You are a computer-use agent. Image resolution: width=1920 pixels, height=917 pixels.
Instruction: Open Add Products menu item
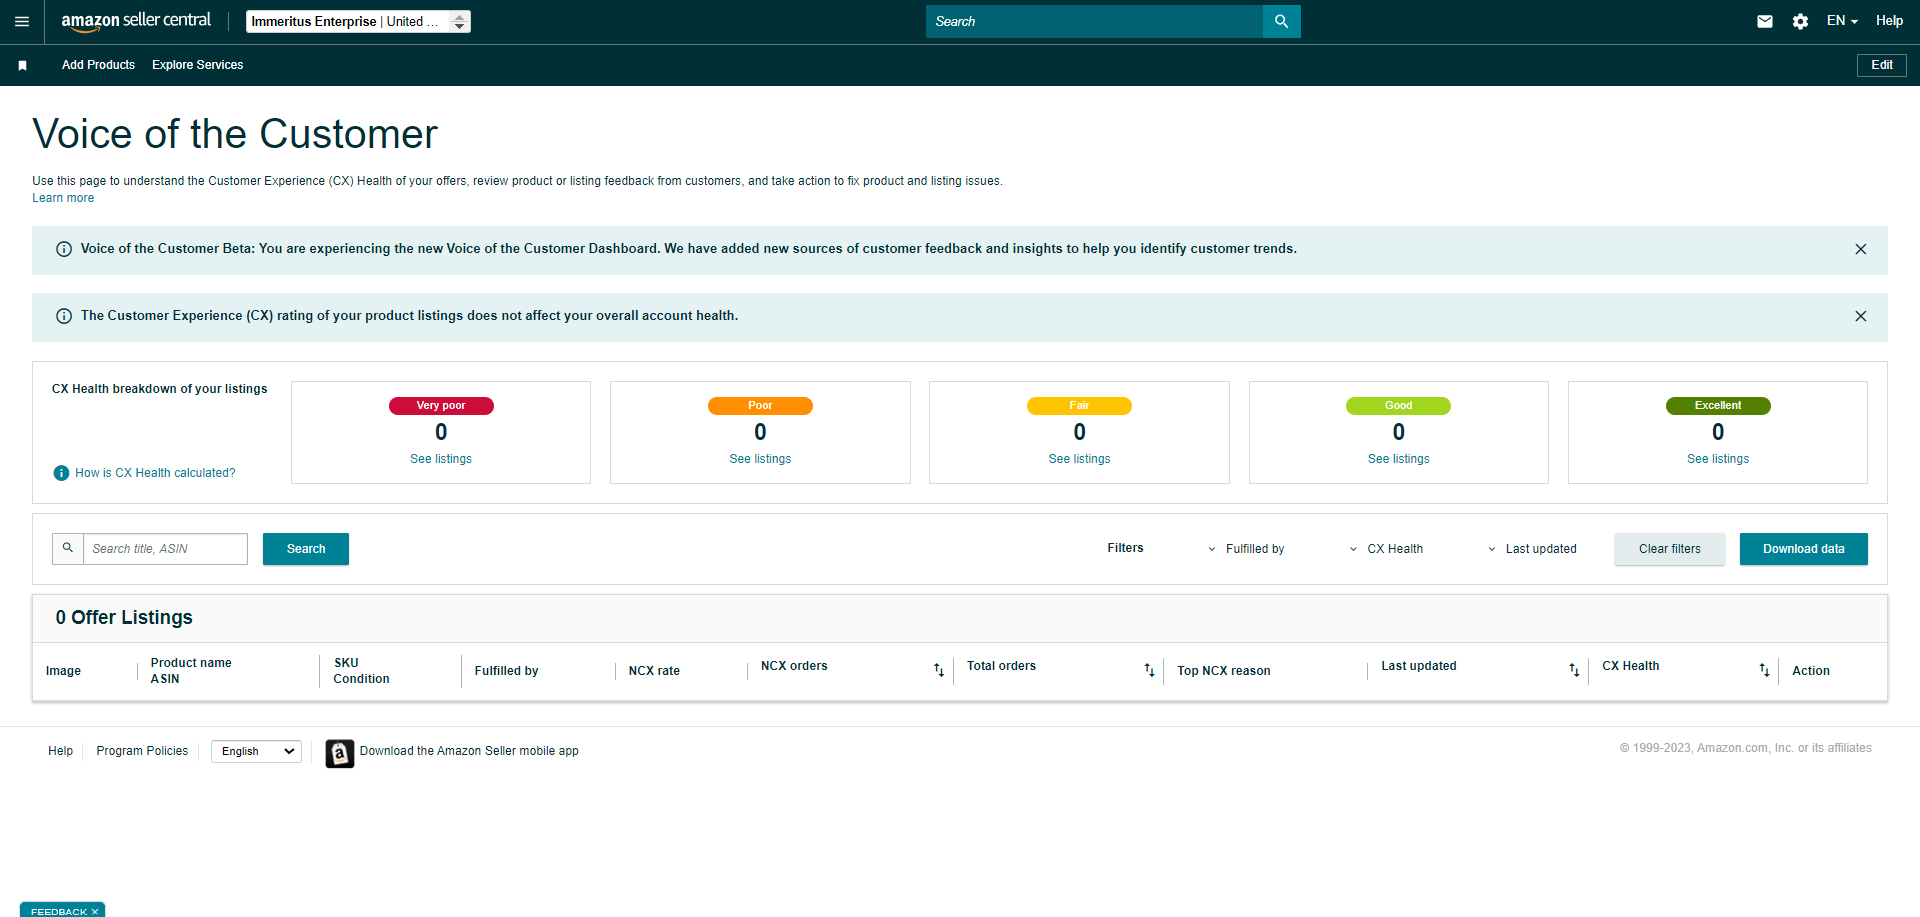coord(98,65)
